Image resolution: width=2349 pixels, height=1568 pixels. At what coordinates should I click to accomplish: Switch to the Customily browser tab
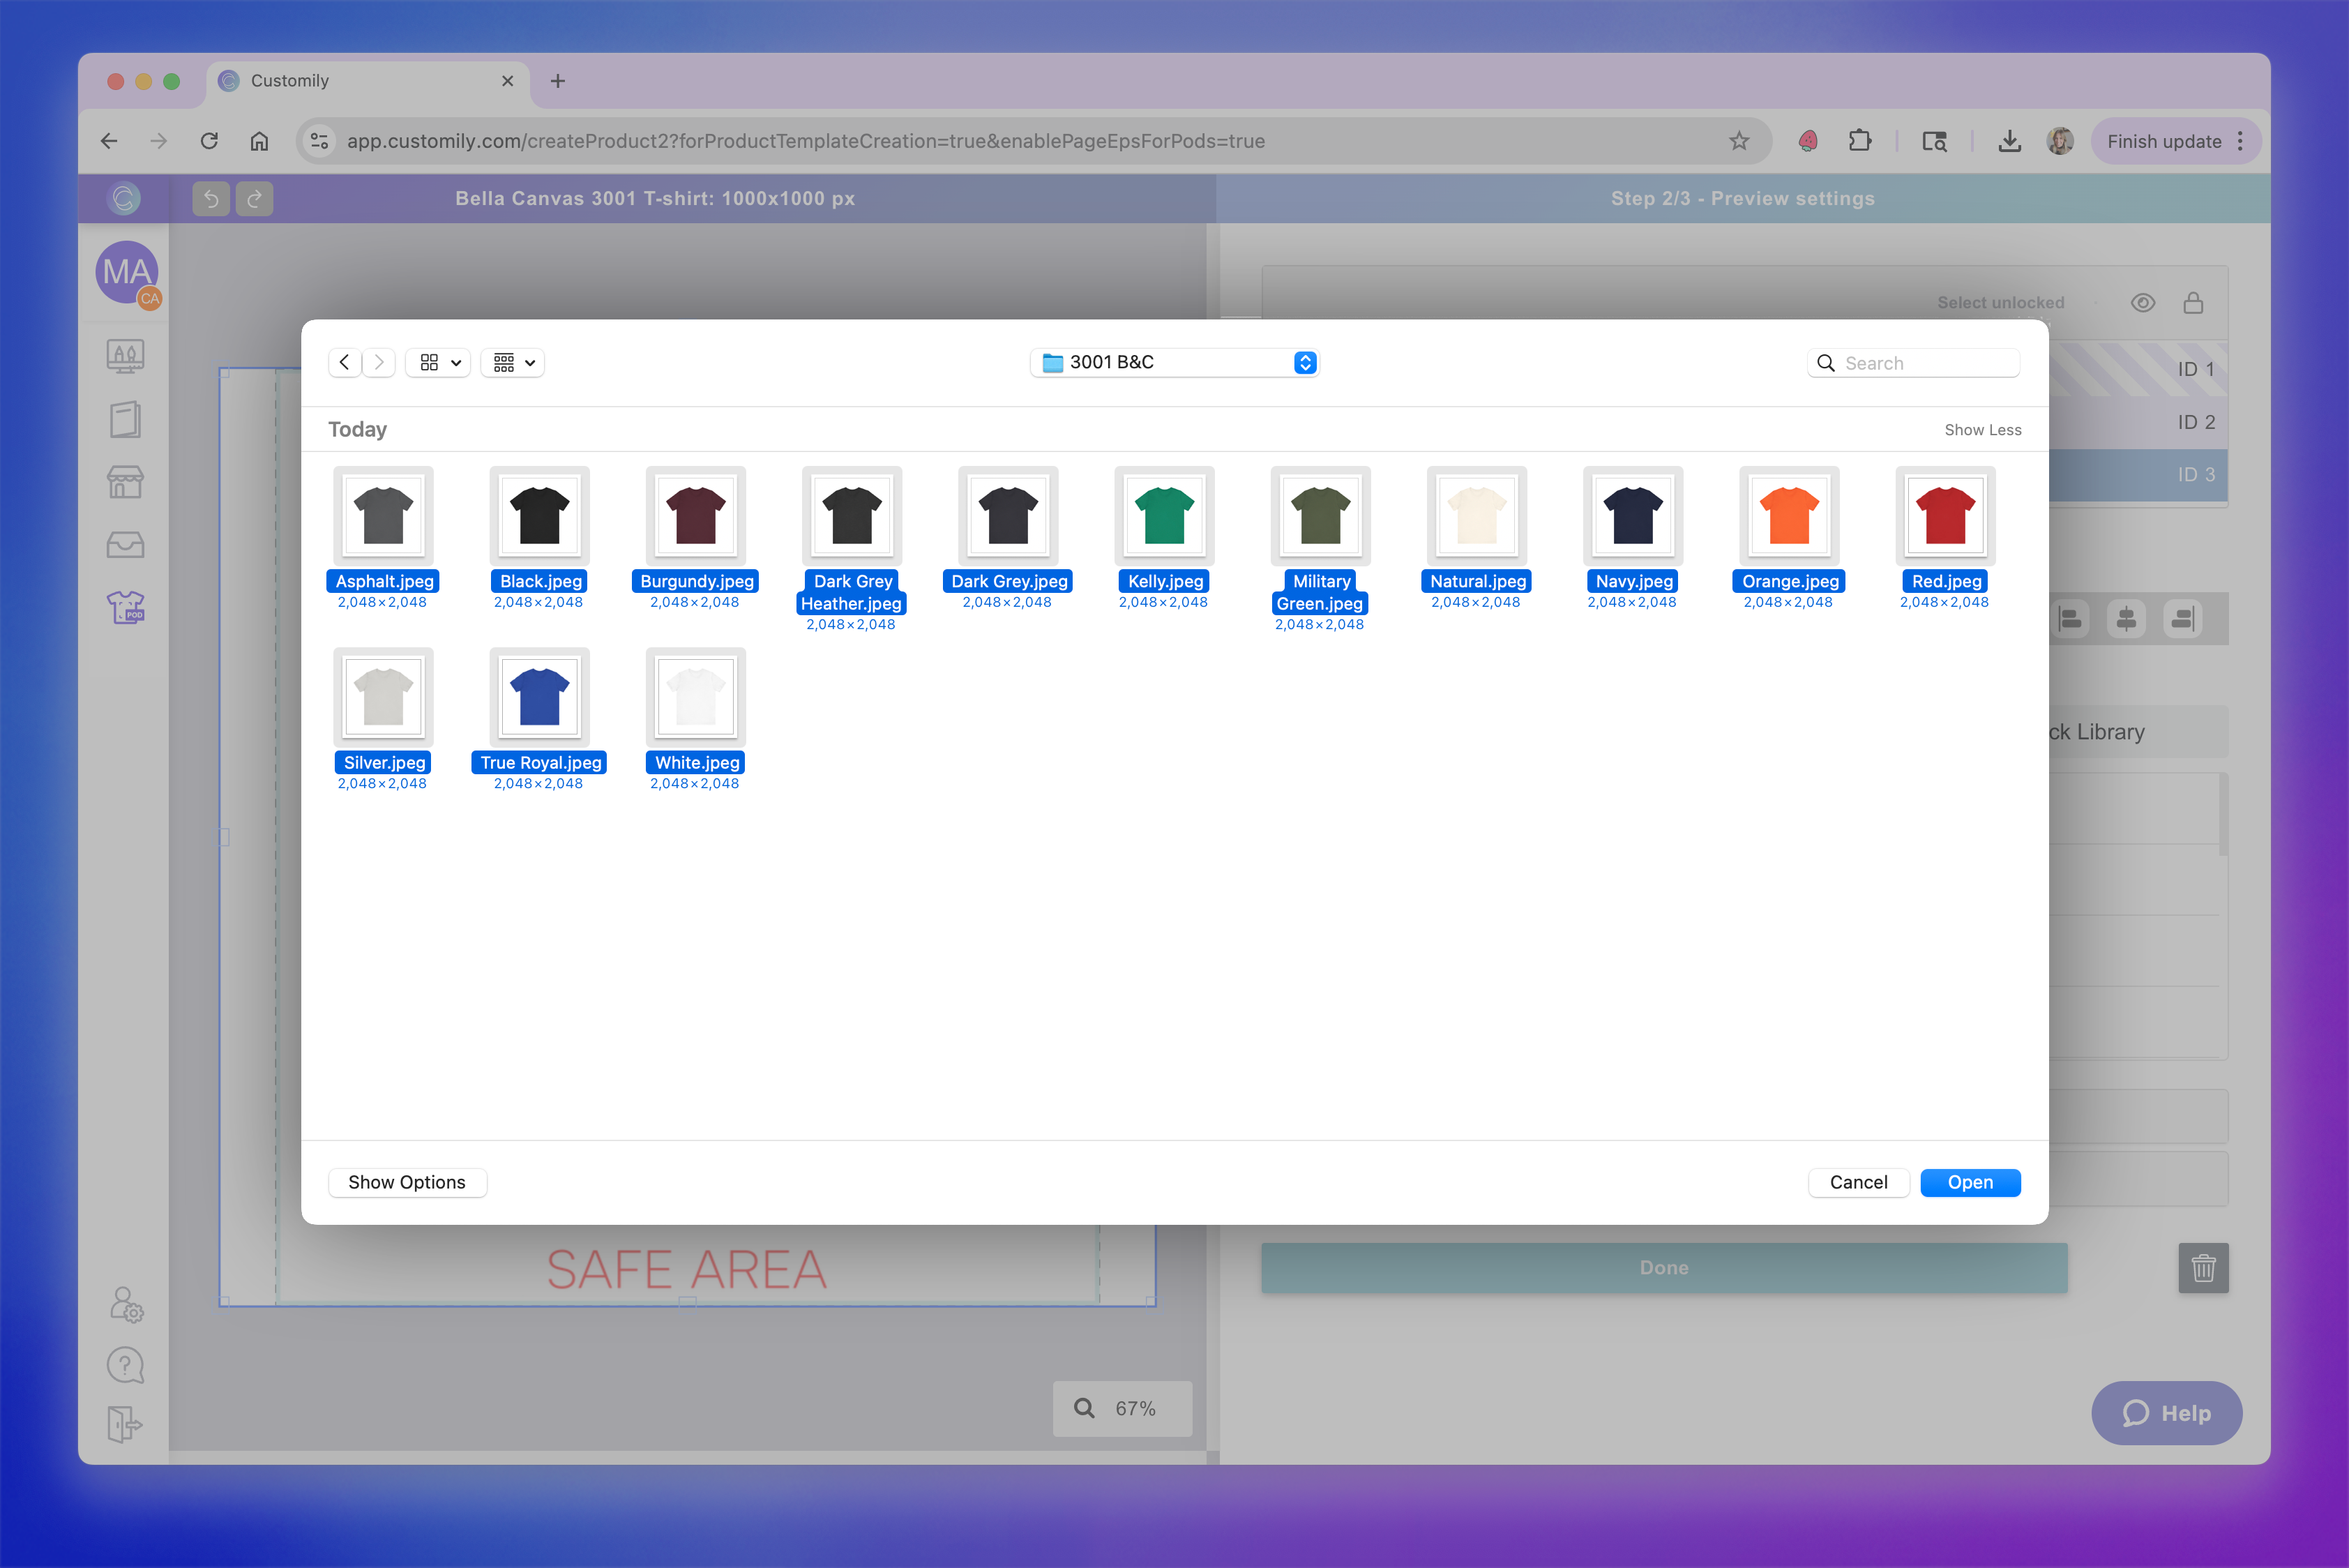coord(290,81)
